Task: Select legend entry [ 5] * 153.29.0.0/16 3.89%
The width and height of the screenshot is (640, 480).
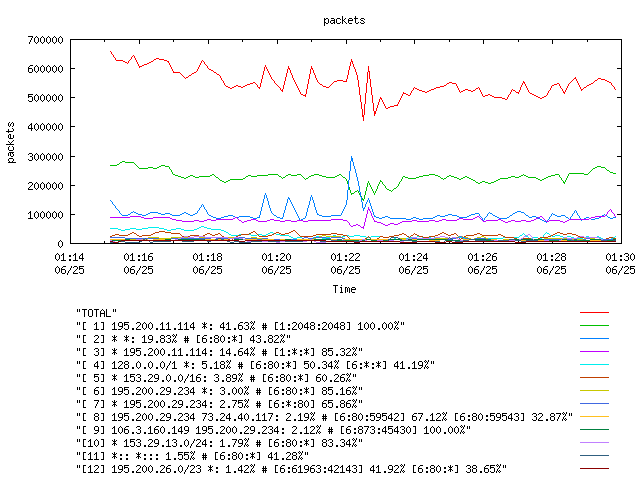Action: click(216, 378)
